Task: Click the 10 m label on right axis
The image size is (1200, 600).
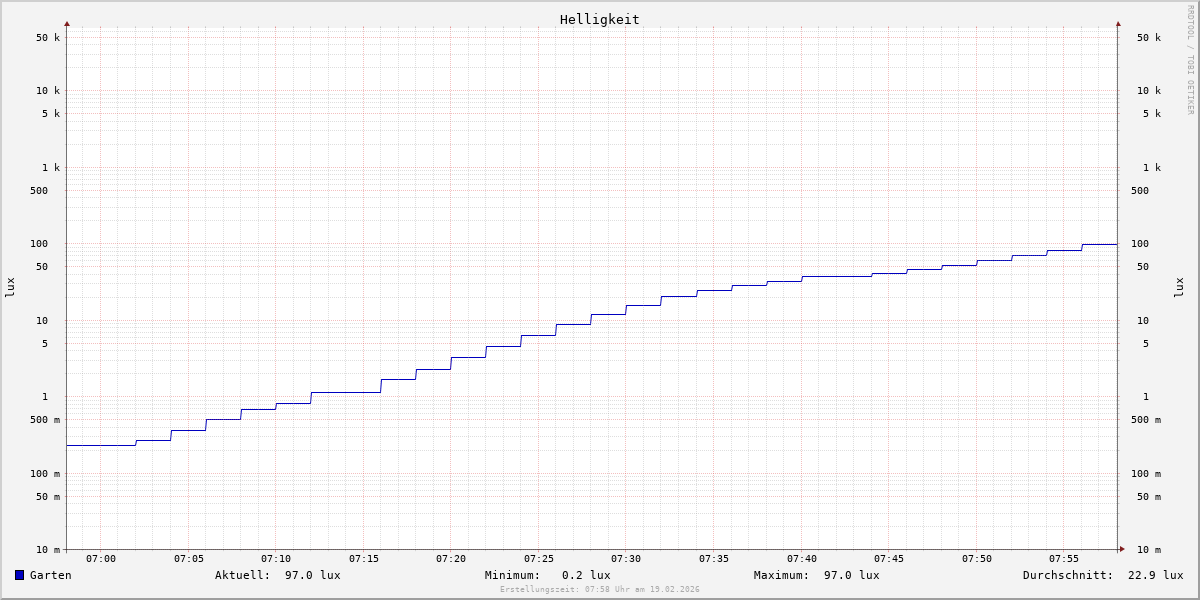Action: point(1148,550)
